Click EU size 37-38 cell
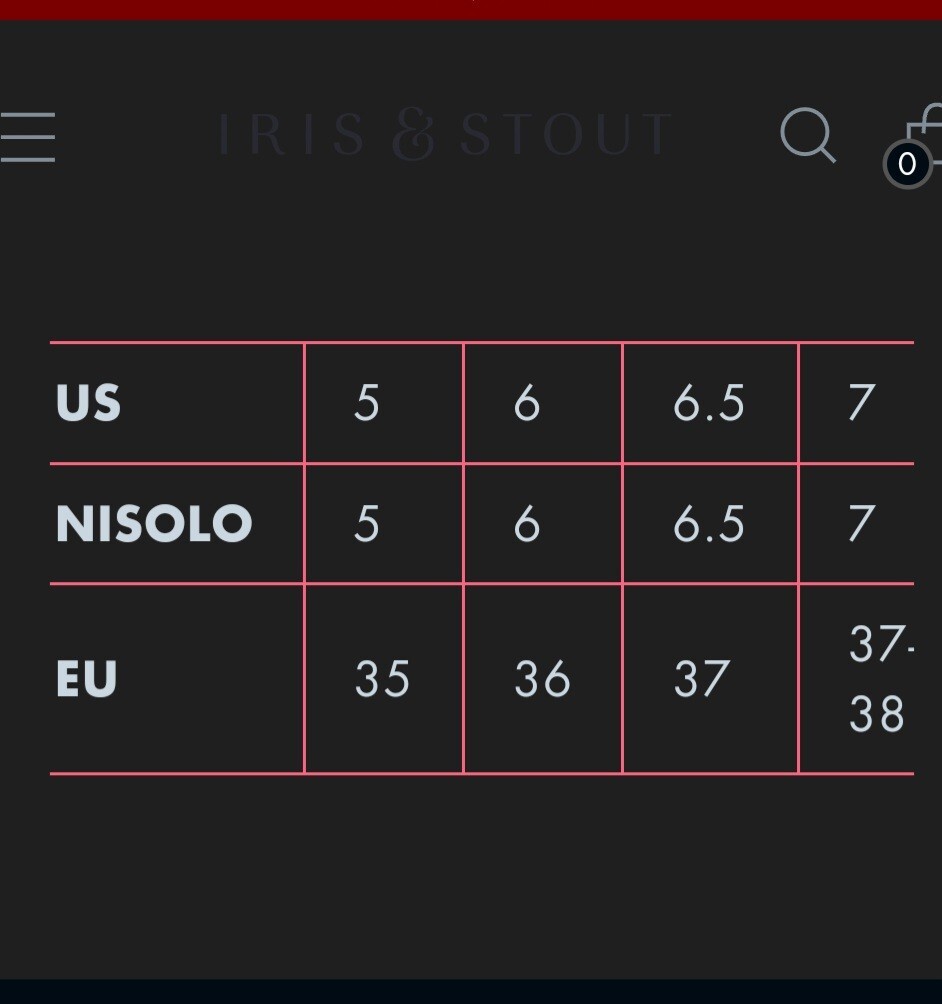The image size is (942, 1004). coord(857,679)
